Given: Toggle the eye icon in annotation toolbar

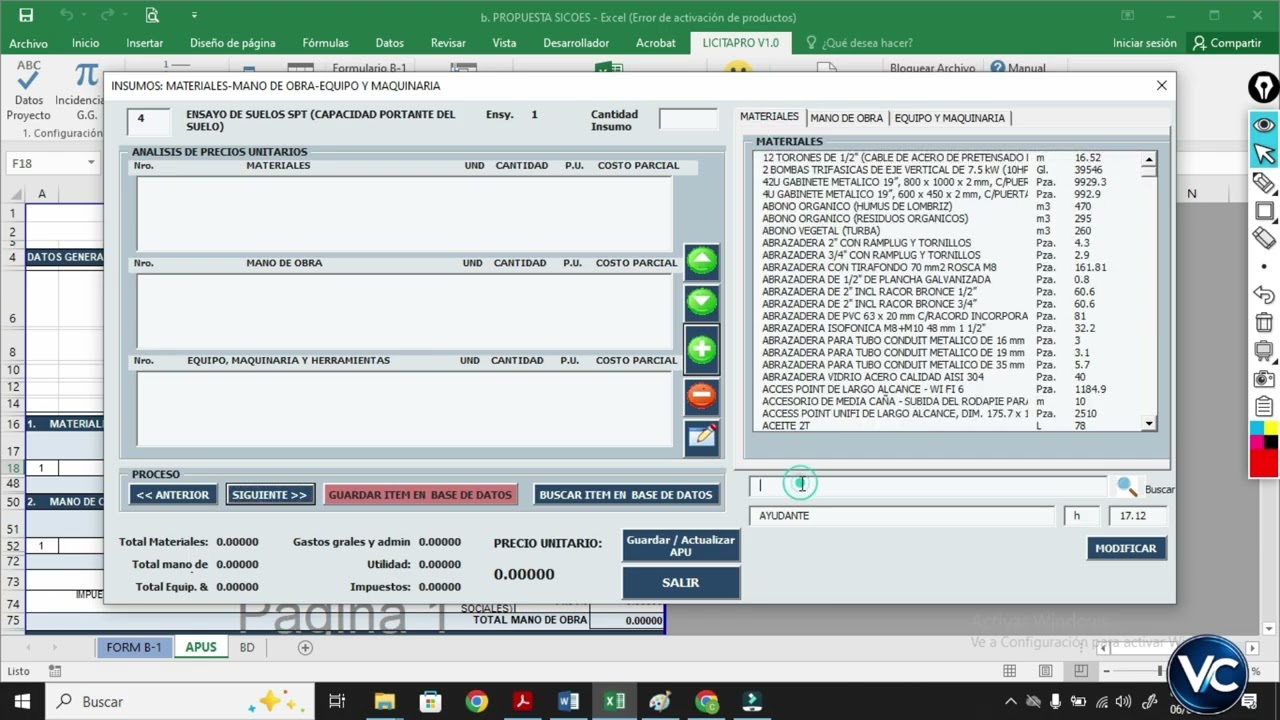Looking at the screenshot, I should [1264, 125].
